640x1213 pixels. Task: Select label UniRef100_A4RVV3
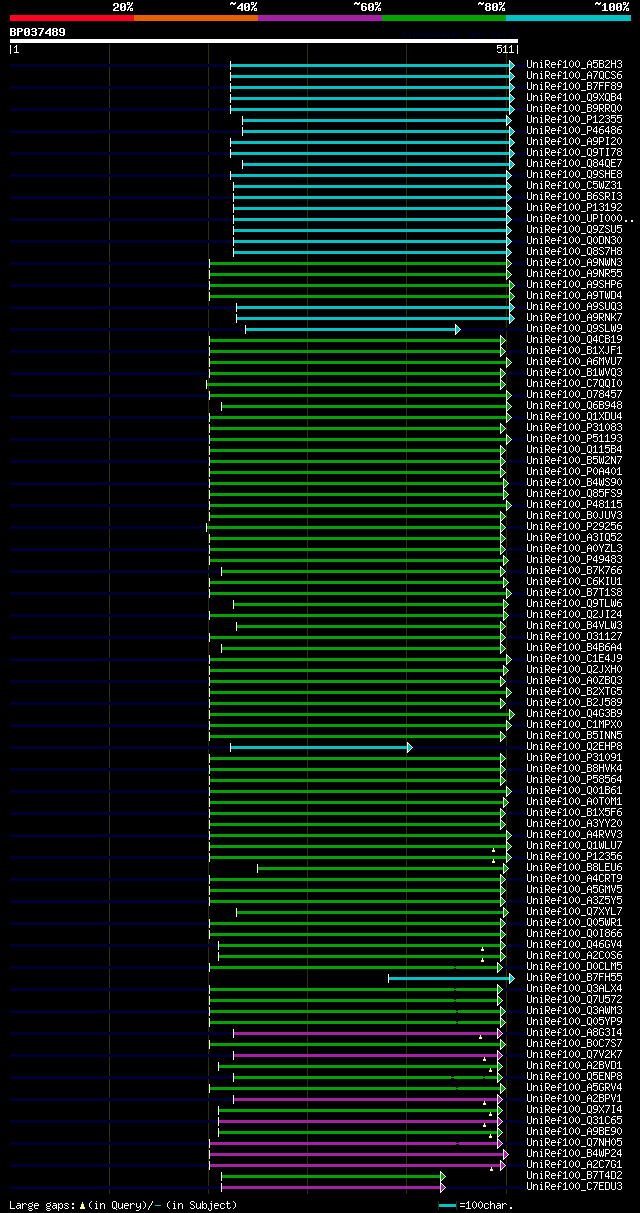click(x=574, y=835)
